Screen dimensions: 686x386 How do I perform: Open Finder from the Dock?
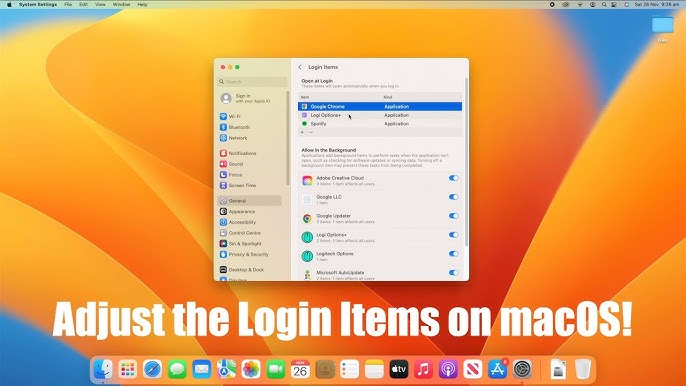(103, 369)
